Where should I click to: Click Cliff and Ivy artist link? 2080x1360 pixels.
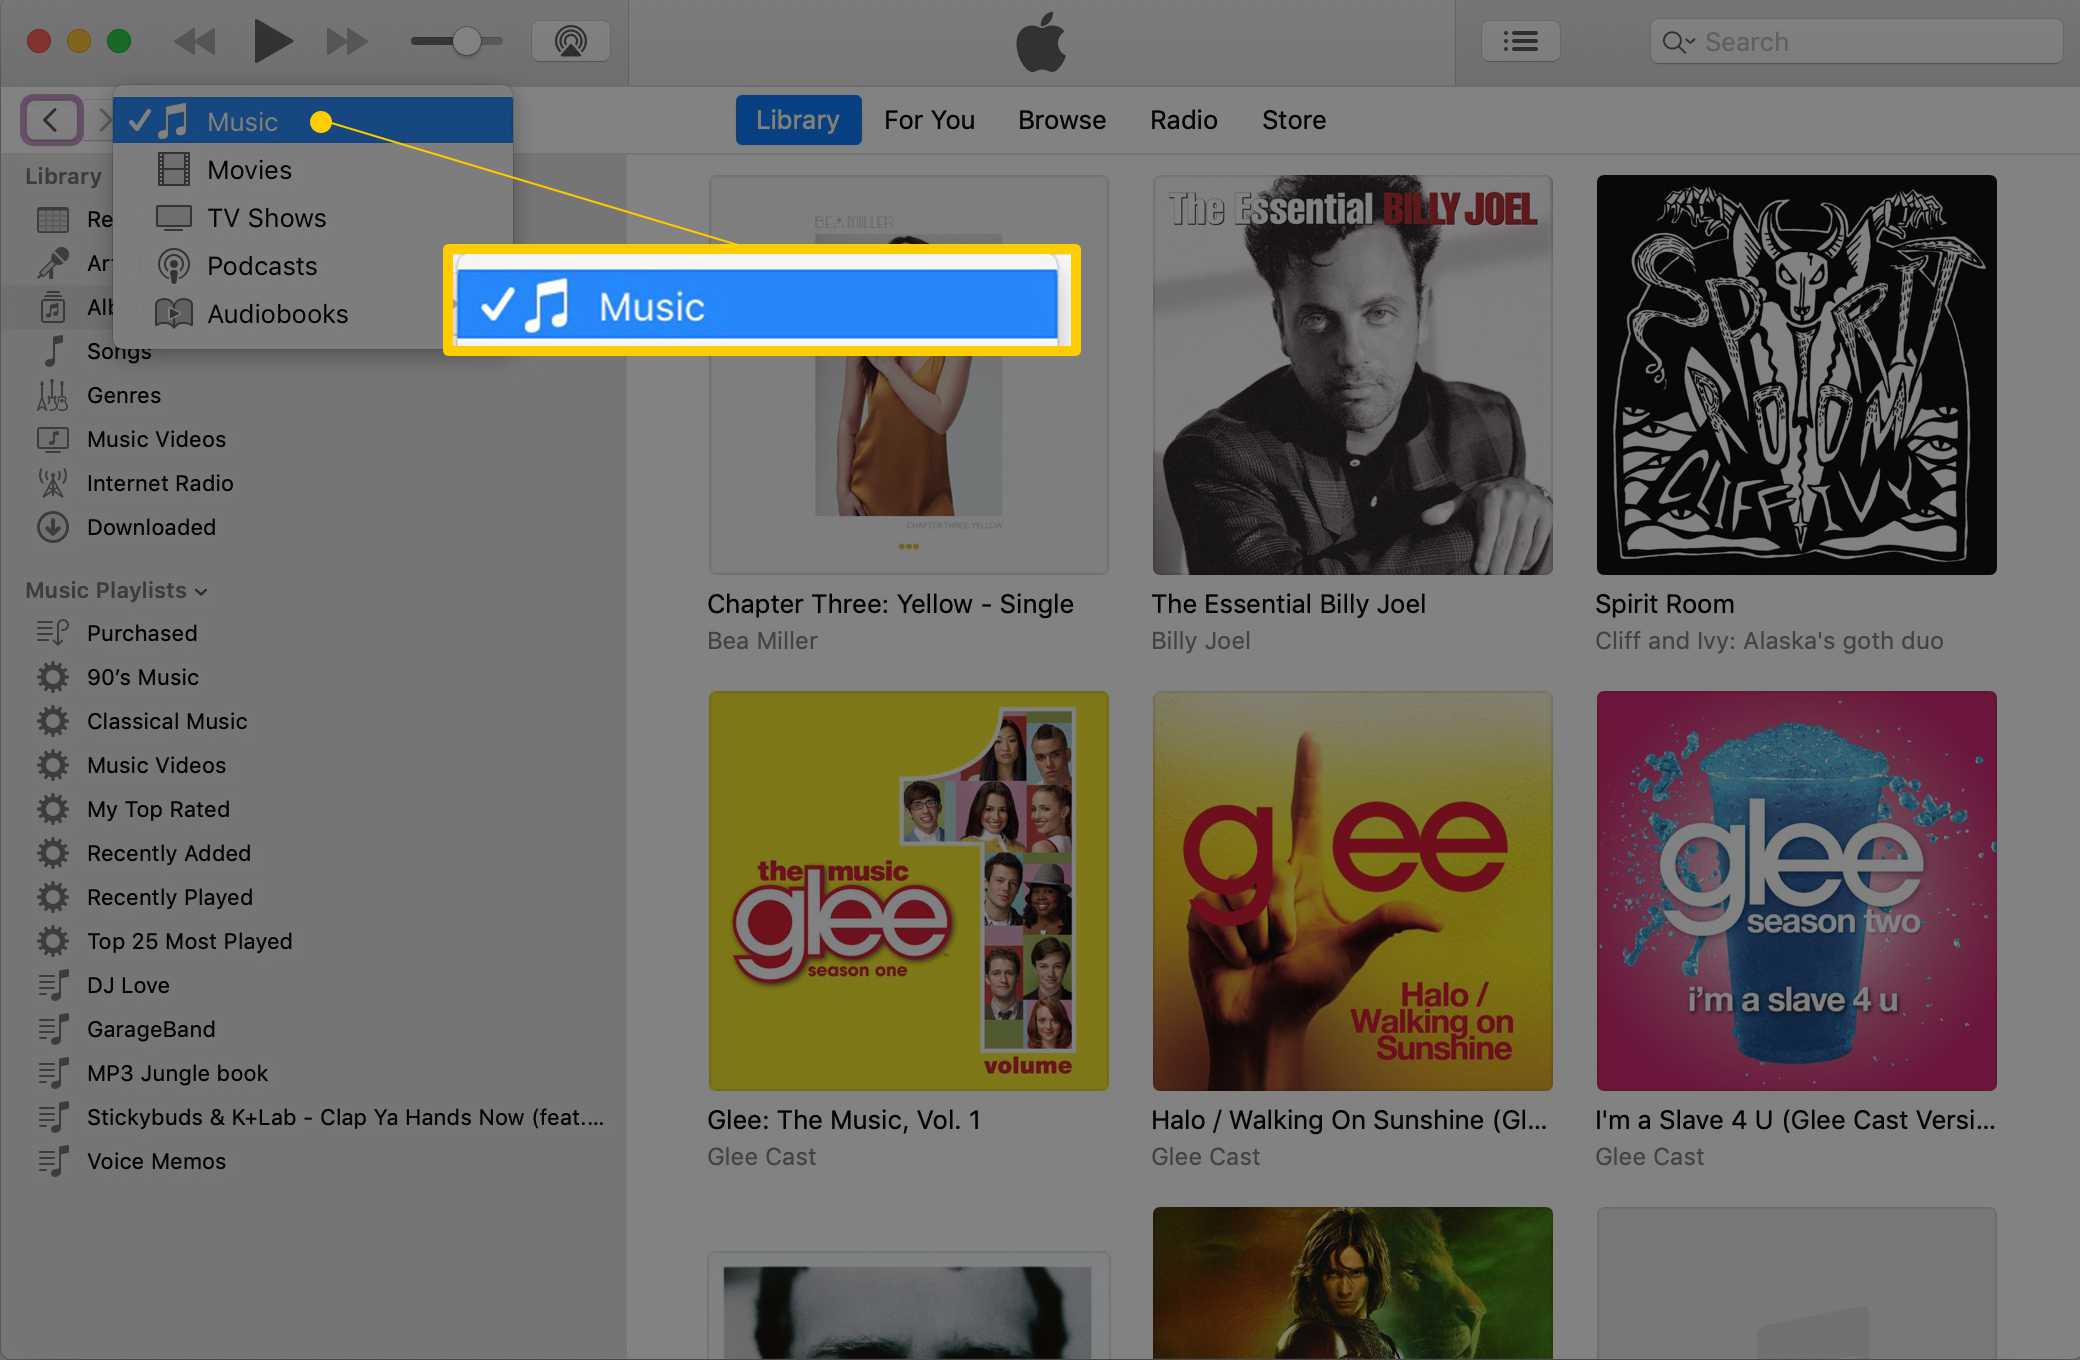tap(1769, 641)
